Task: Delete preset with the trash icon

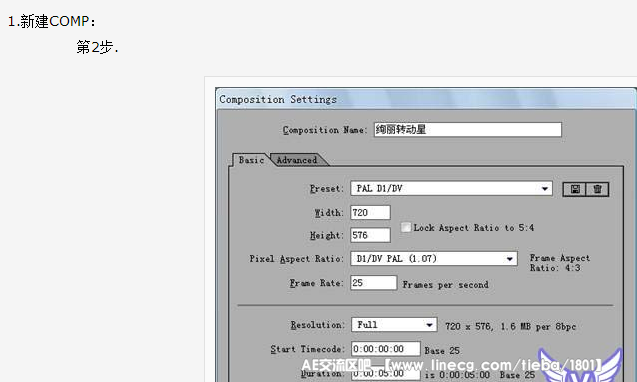Action: pyautogui.click(x=597, y=189)
